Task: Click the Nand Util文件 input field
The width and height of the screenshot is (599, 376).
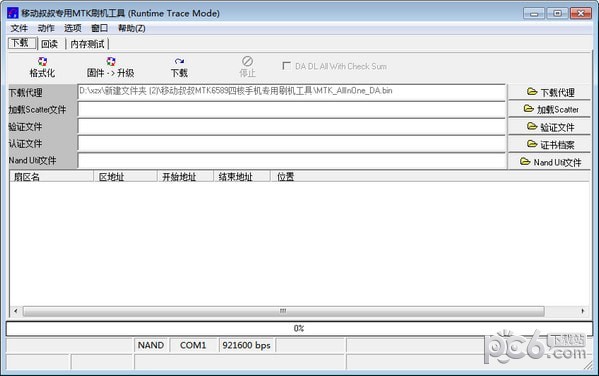Action: (291, 161)
